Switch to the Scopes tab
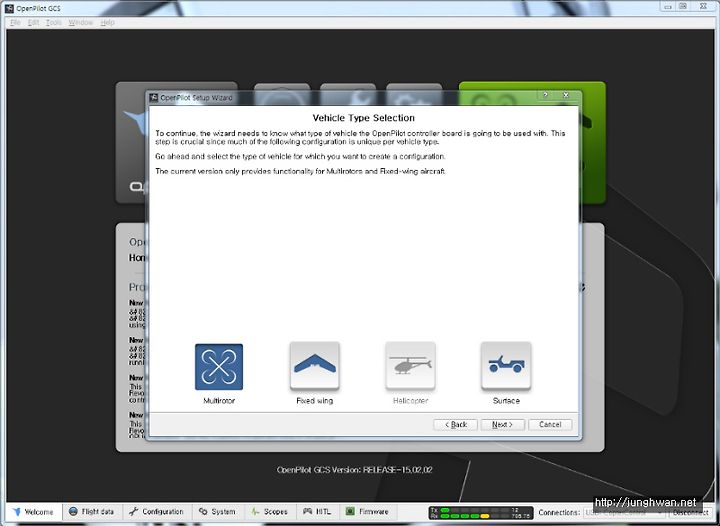The width and height of the screenshot is (720, 526). pos(269,511)
